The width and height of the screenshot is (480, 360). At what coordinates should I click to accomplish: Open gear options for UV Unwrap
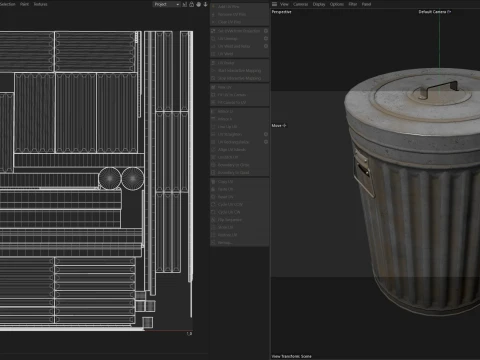(266, 38)
